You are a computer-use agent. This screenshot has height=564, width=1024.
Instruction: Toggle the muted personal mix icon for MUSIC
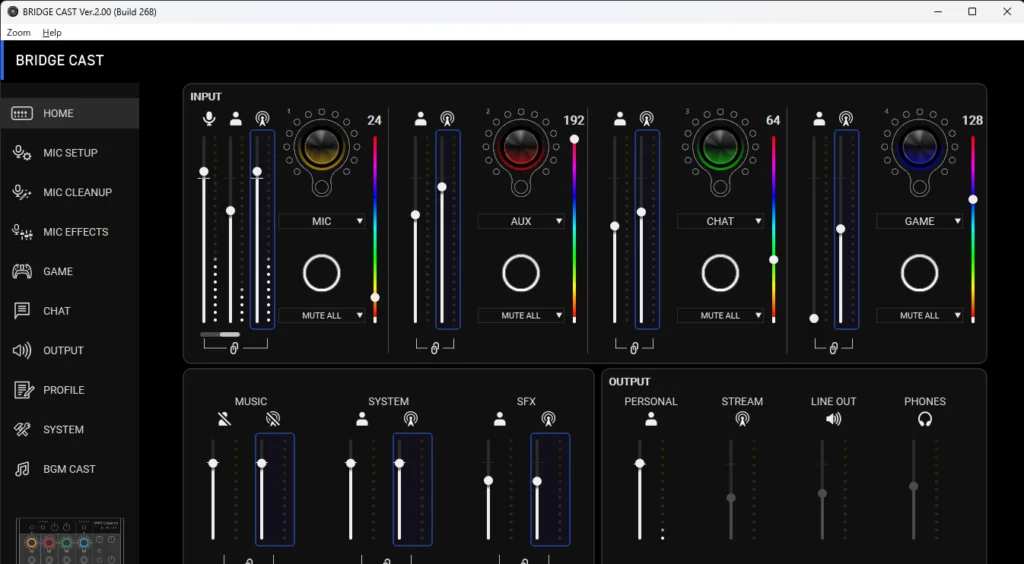[223, 420]
